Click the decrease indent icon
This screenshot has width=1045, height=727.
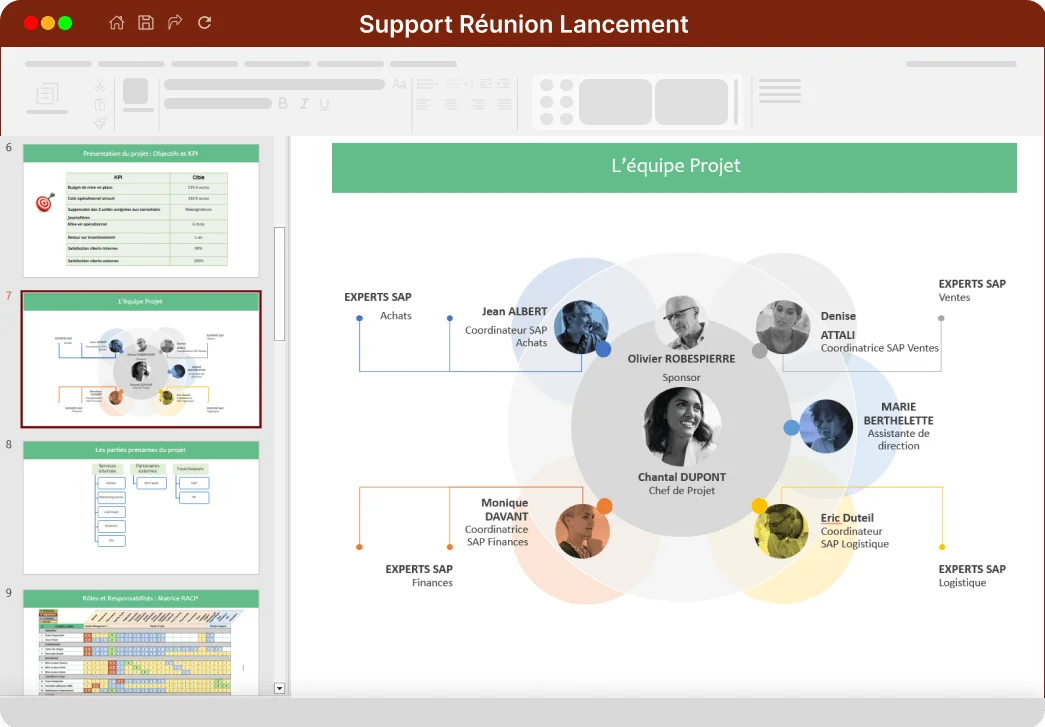[485, 83]
